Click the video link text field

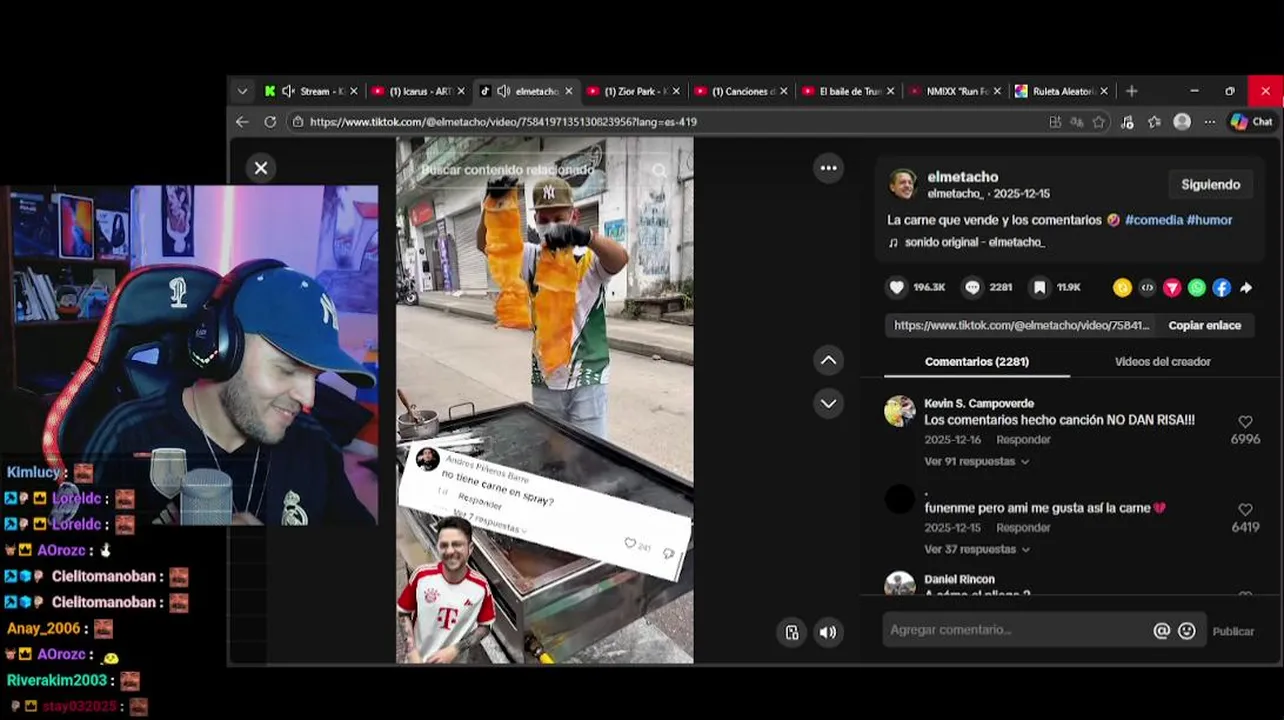(x=1021, y=326)
